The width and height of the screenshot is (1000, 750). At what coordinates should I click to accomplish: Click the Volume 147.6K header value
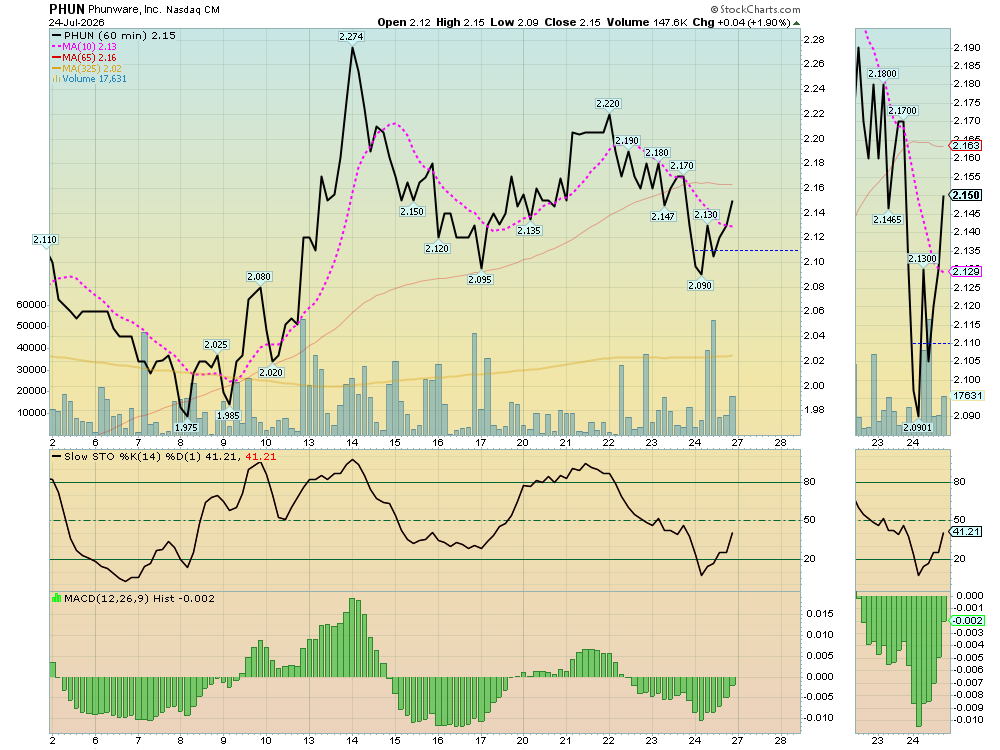[x=647, y=22]
